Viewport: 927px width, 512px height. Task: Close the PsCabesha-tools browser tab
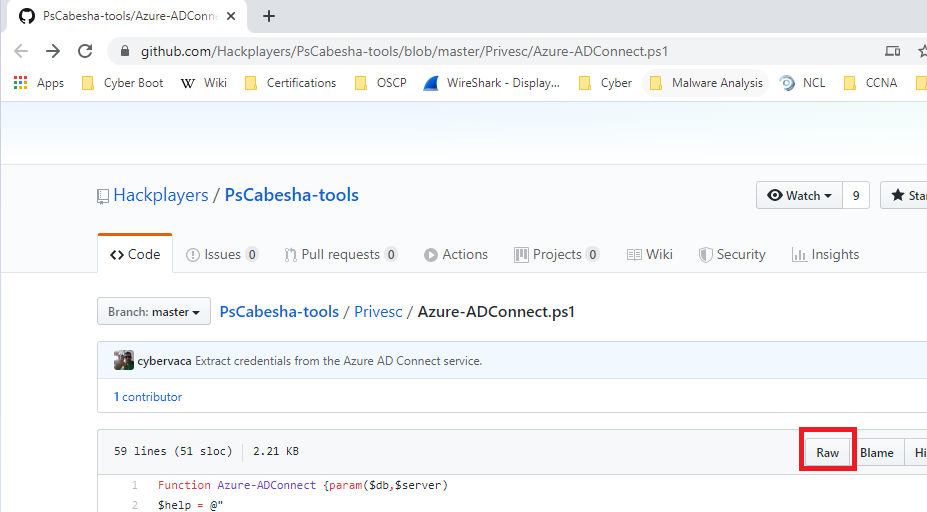(x=231, y=16)
